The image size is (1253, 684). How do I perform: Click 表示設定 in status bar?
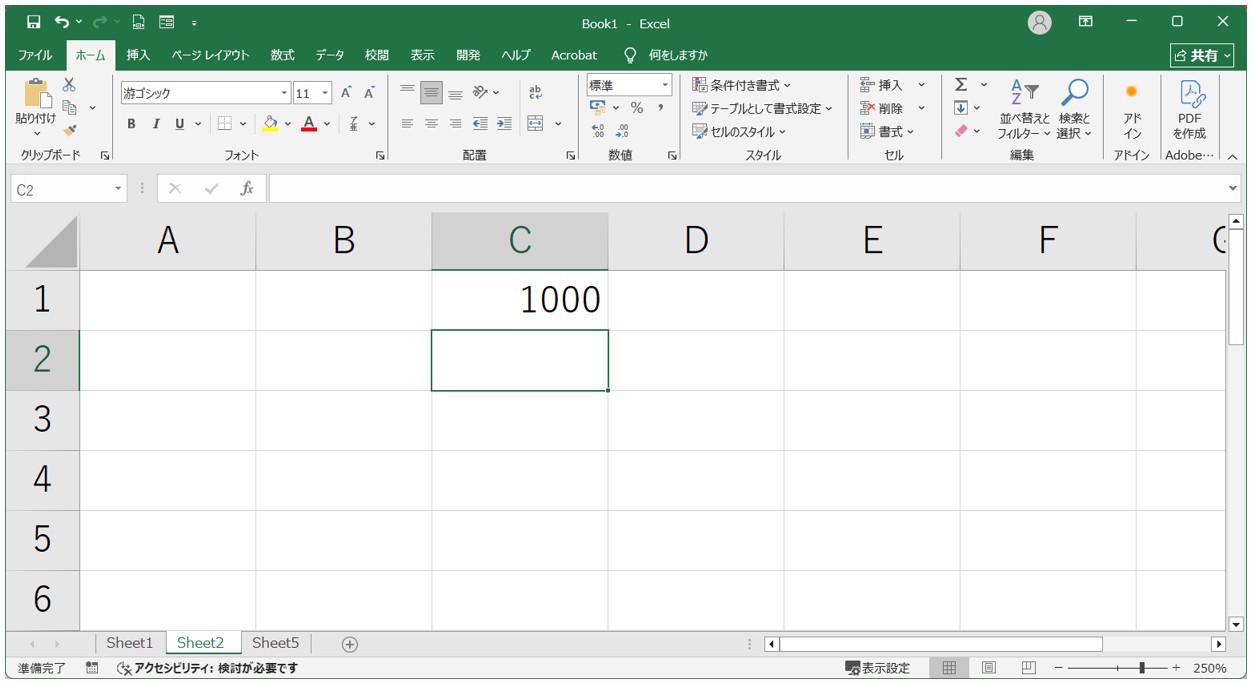click(878, 668)
